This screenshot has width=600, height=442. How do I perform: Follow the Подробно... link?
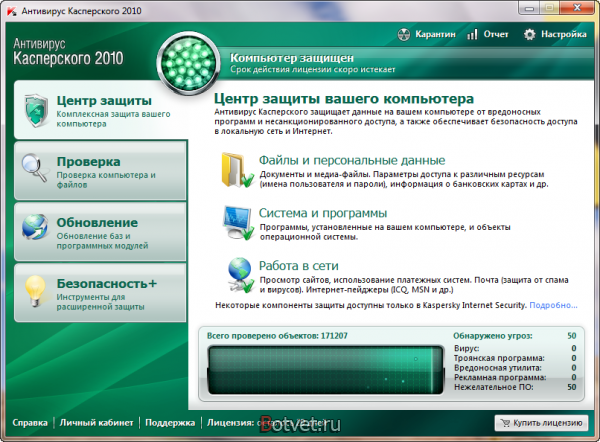[x=553, y=305]
